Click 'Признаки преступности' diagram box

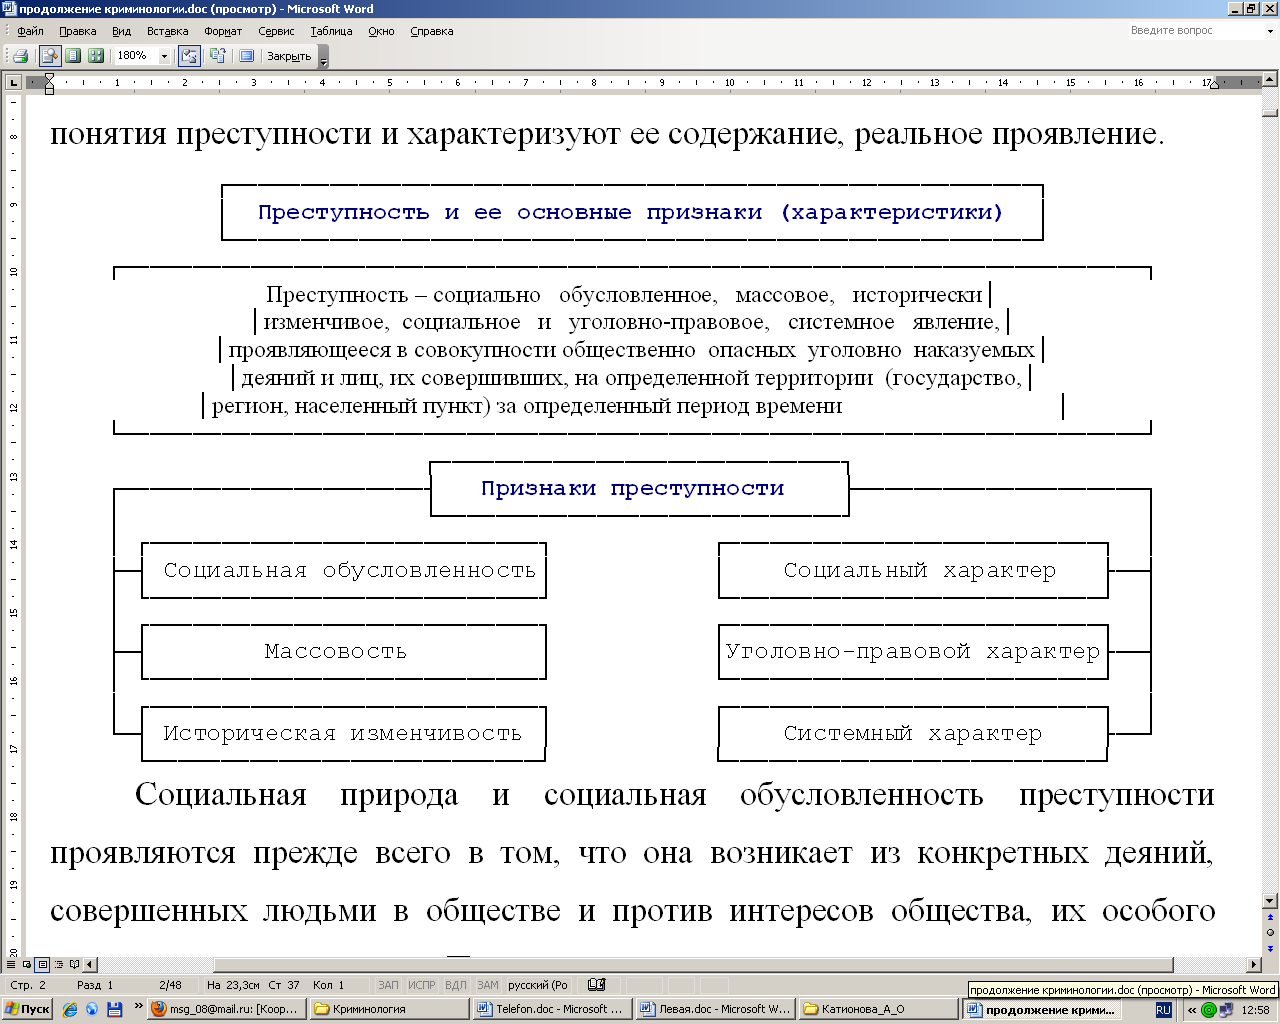point(639,489)
